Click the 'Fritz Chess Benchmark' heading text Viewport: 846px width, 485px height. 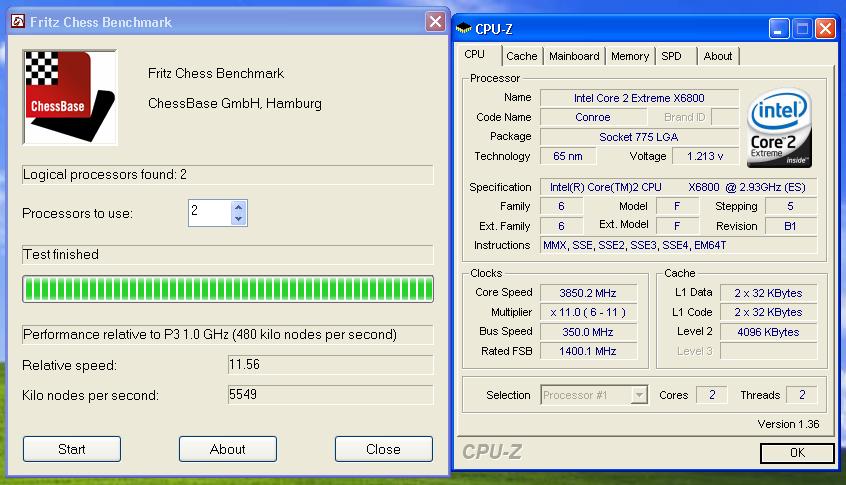[216, 73]
